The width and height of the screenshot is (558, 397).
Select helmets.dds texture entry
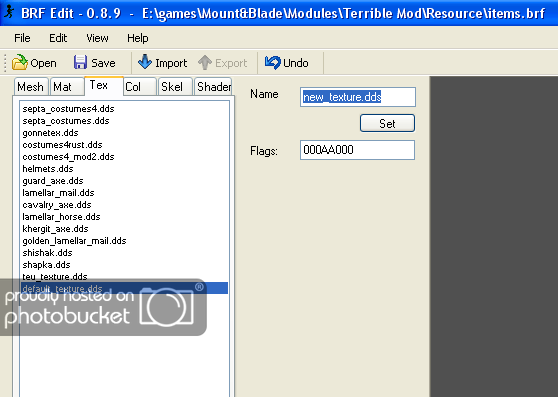124,169
